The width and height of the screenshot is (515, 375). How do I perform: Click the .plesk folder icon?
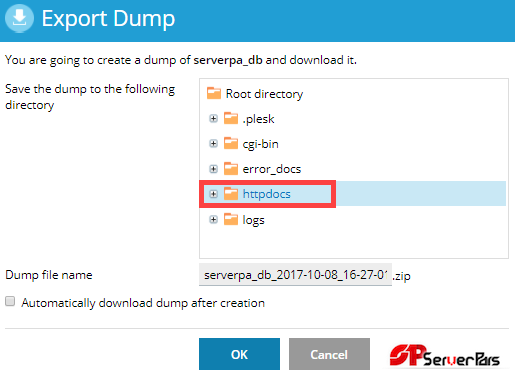231,118
